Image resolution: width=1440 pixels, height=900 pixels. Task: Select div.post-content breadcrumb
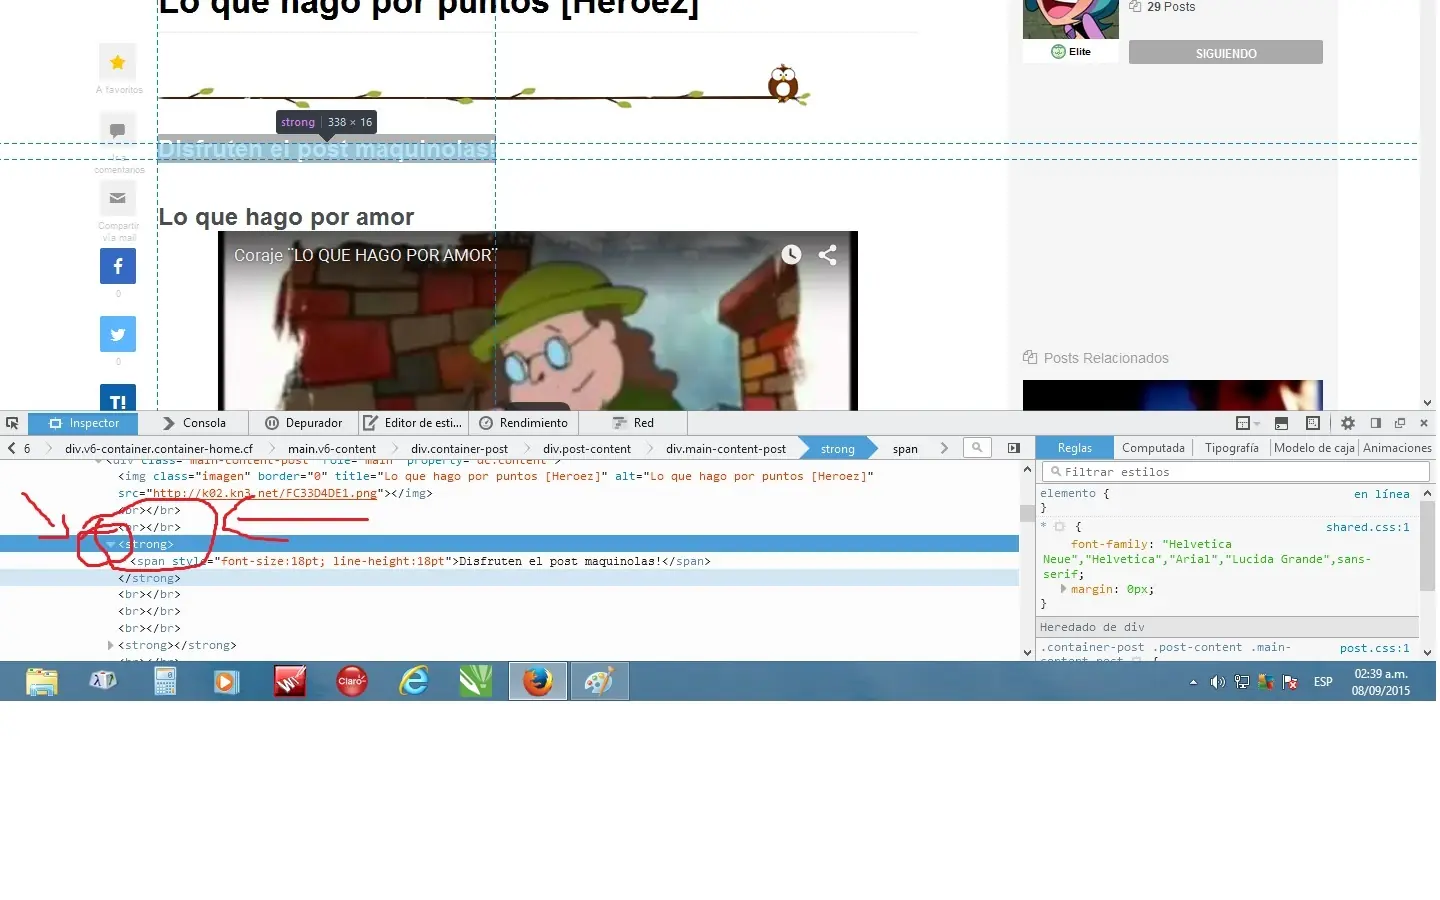click(x=587, y=449)
